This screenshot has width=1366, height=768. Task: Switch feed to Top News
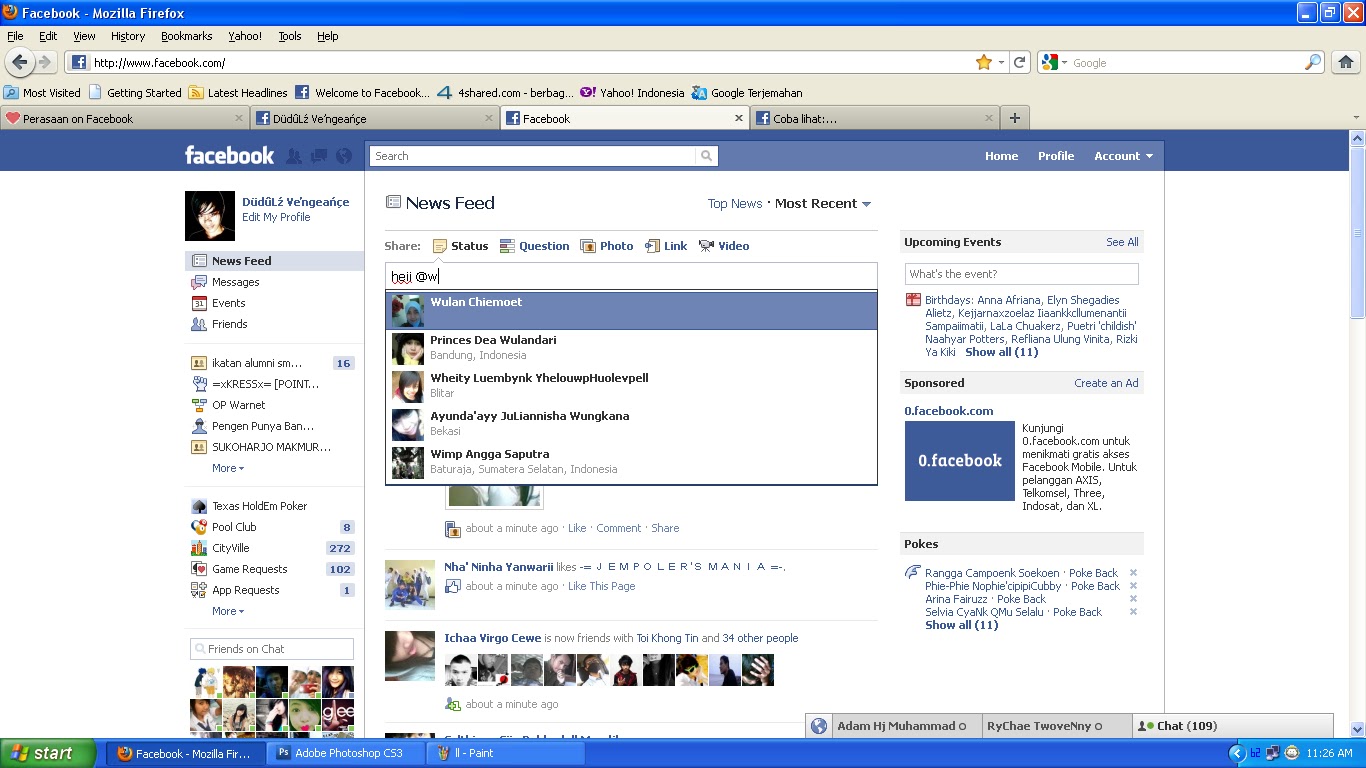[735, 203]
